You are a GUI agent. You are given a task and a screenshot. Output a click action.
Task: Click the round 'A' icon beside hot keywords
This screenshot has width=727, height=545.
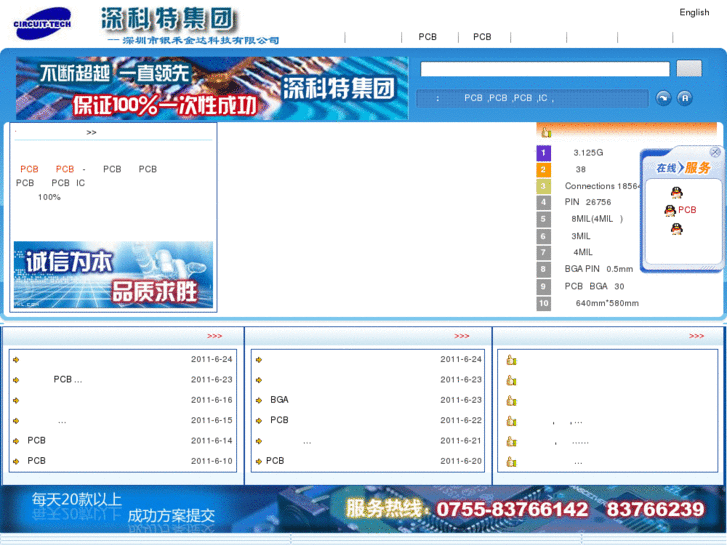coord(685,98)
